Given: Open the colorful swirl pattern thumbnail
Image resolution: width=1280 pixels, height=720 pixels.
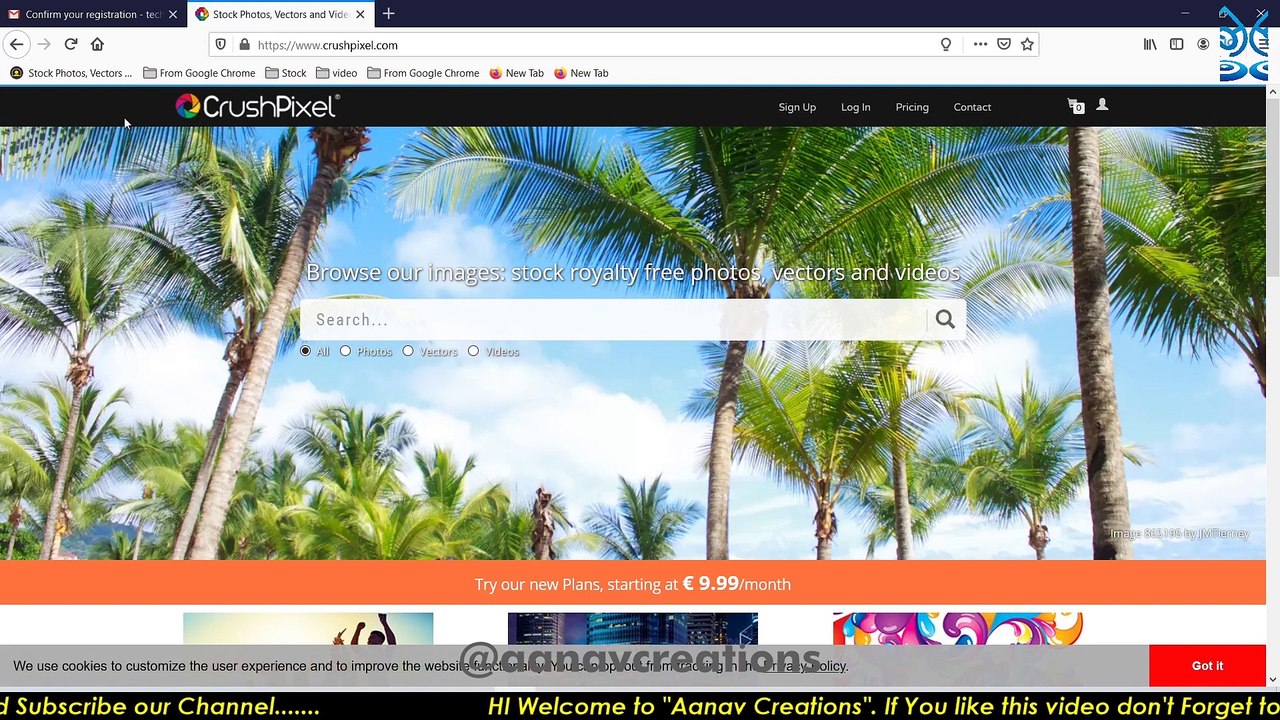Looking at the screenshot, I should [958, 630].
